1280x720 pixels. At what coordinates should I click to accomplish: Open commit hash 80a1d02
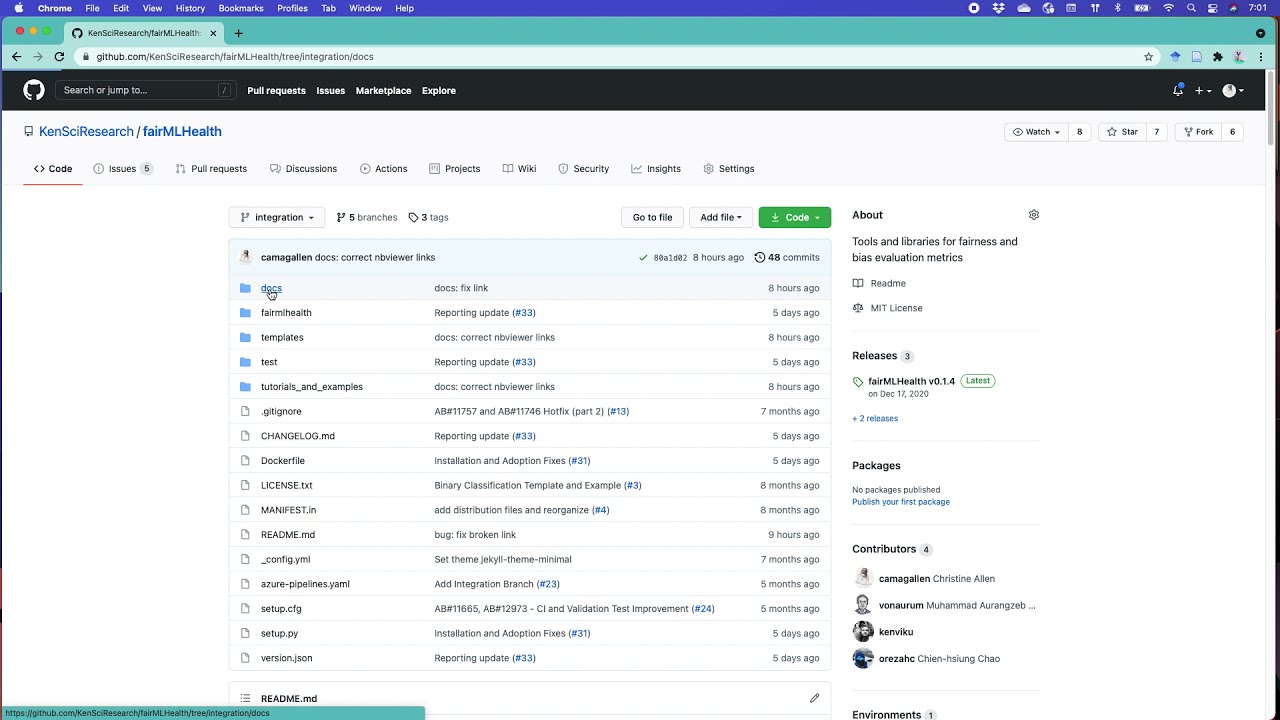click(670, 257)
